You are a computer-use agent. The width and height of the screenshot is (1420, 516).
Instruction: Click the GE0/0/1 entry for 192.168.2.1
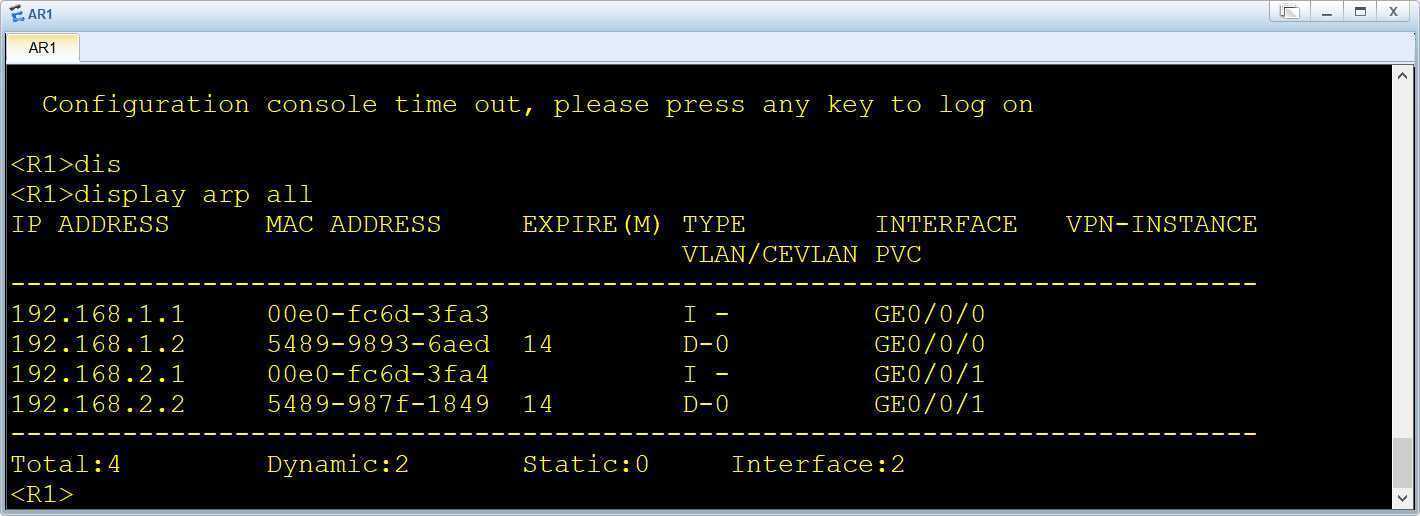pyautogui.click(x=930, y=374)
